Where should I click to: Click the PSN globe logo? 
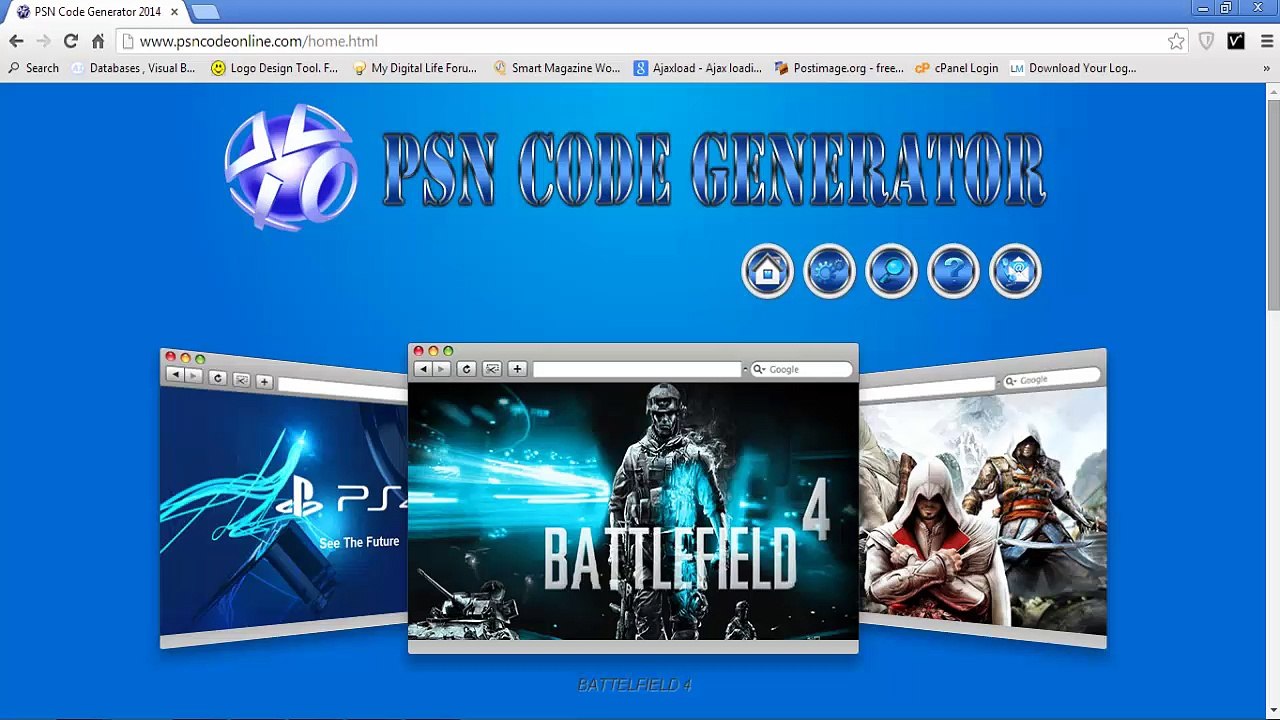click(290, 167)
